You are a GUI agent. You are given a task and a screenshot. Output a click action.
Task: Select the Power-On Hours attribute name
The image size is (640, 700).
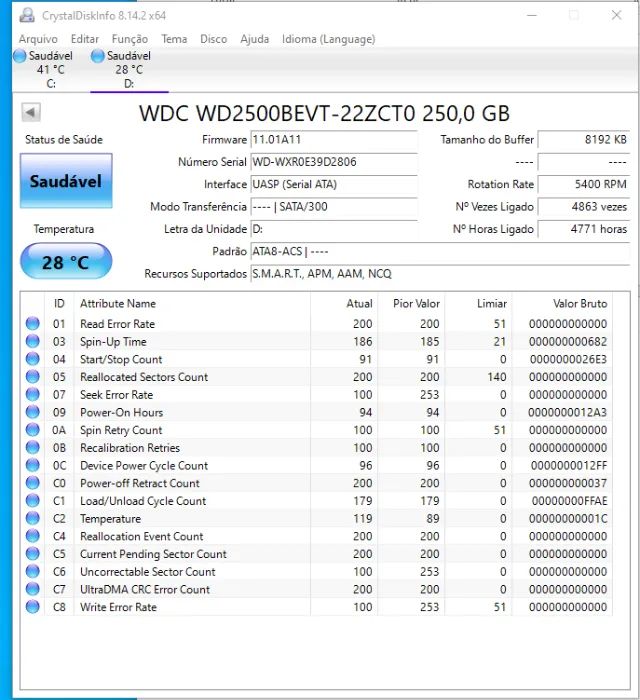[x=121, y=412]
